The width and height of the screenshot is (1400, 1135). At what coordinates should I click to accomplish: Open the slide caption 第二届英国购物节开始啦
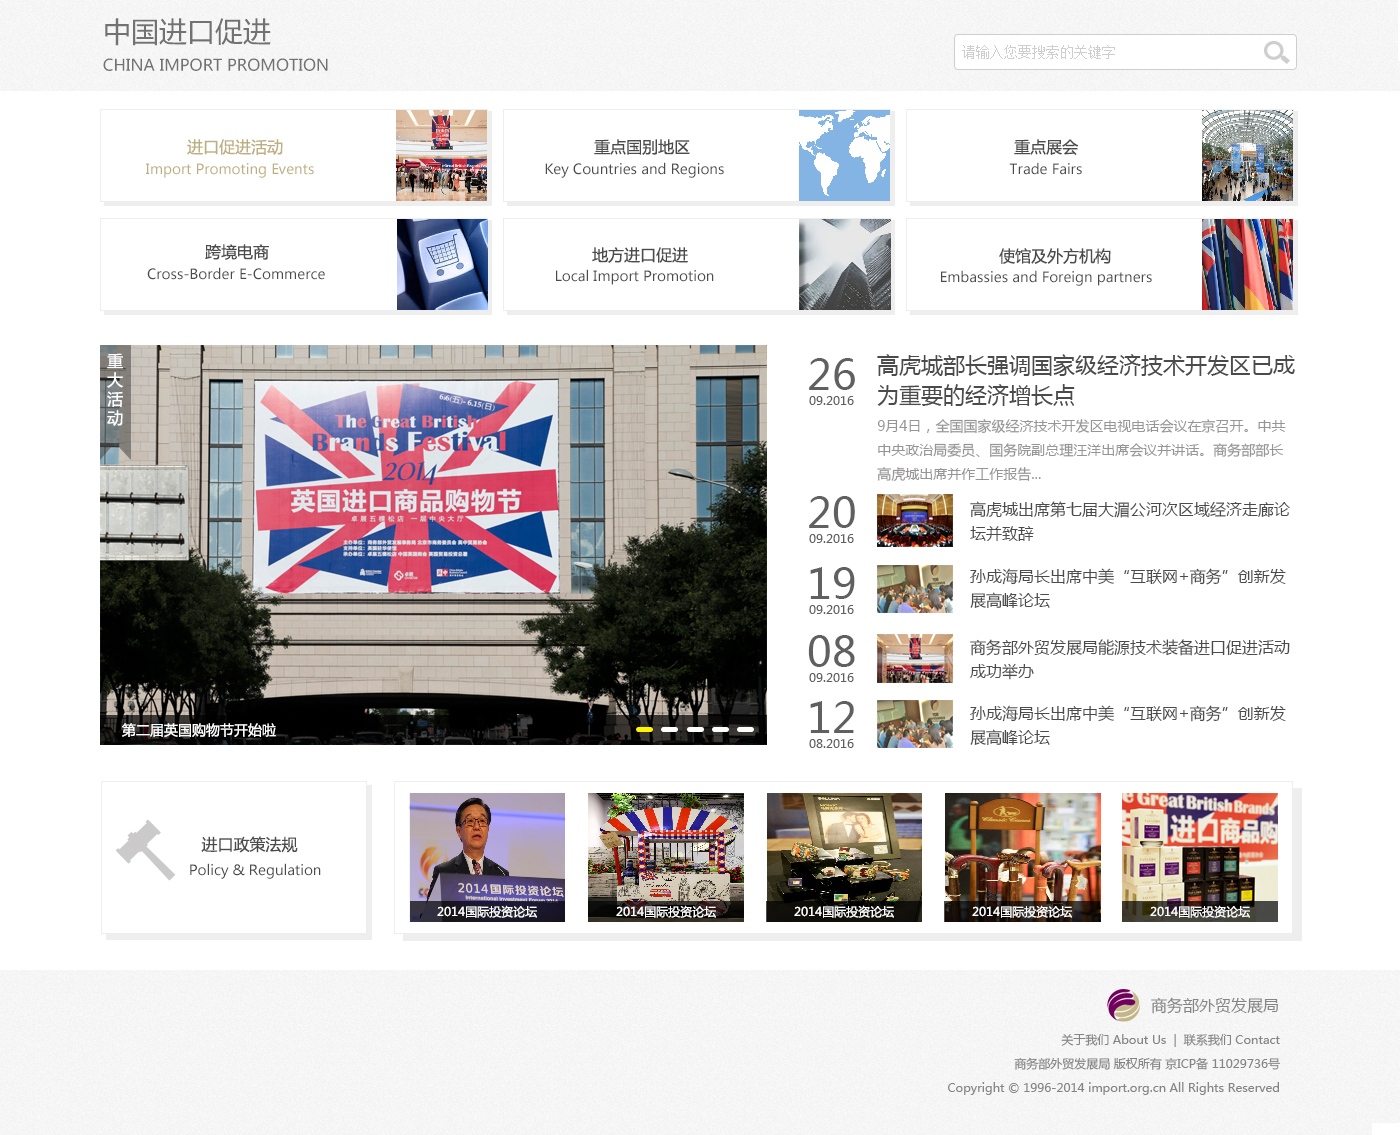pos(199,730)
